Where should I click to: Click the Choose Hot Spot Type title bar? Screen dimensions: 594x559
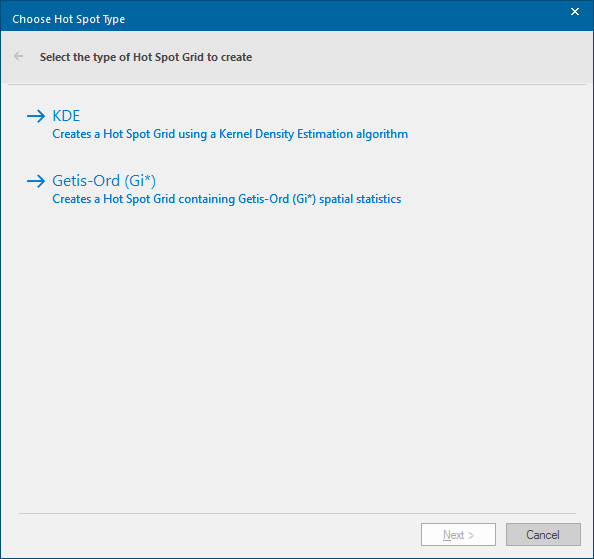pos(288,16)
